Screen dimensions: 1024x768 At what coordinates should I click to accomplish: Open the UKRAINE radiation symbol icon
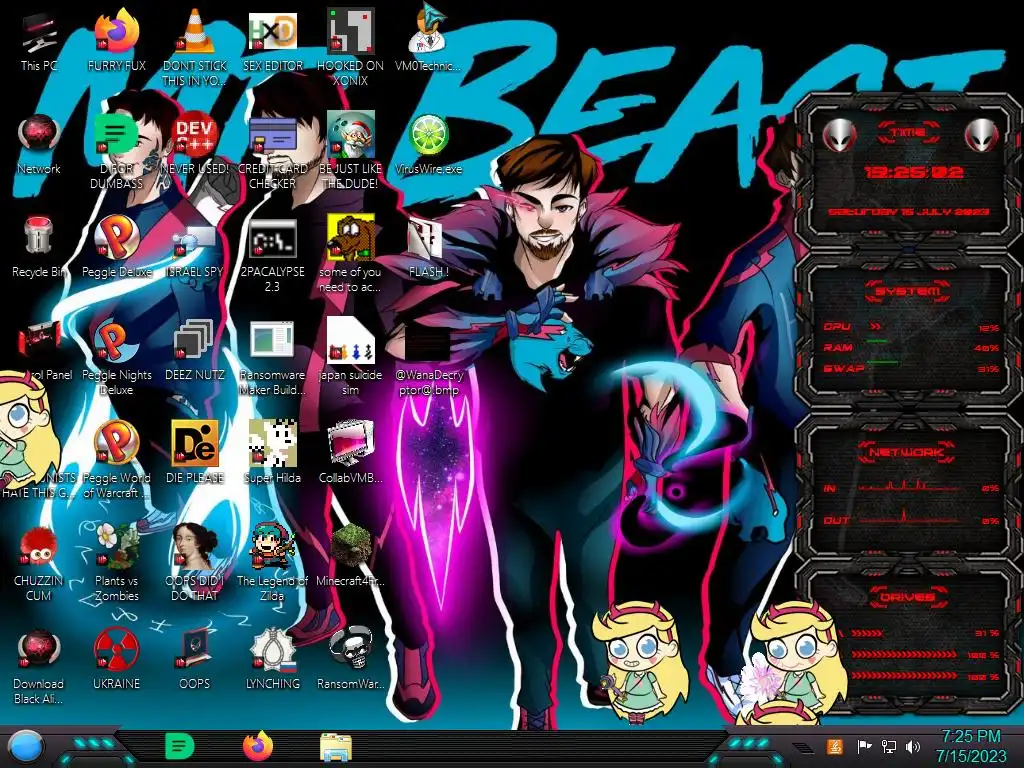click(x=117, y=660)
